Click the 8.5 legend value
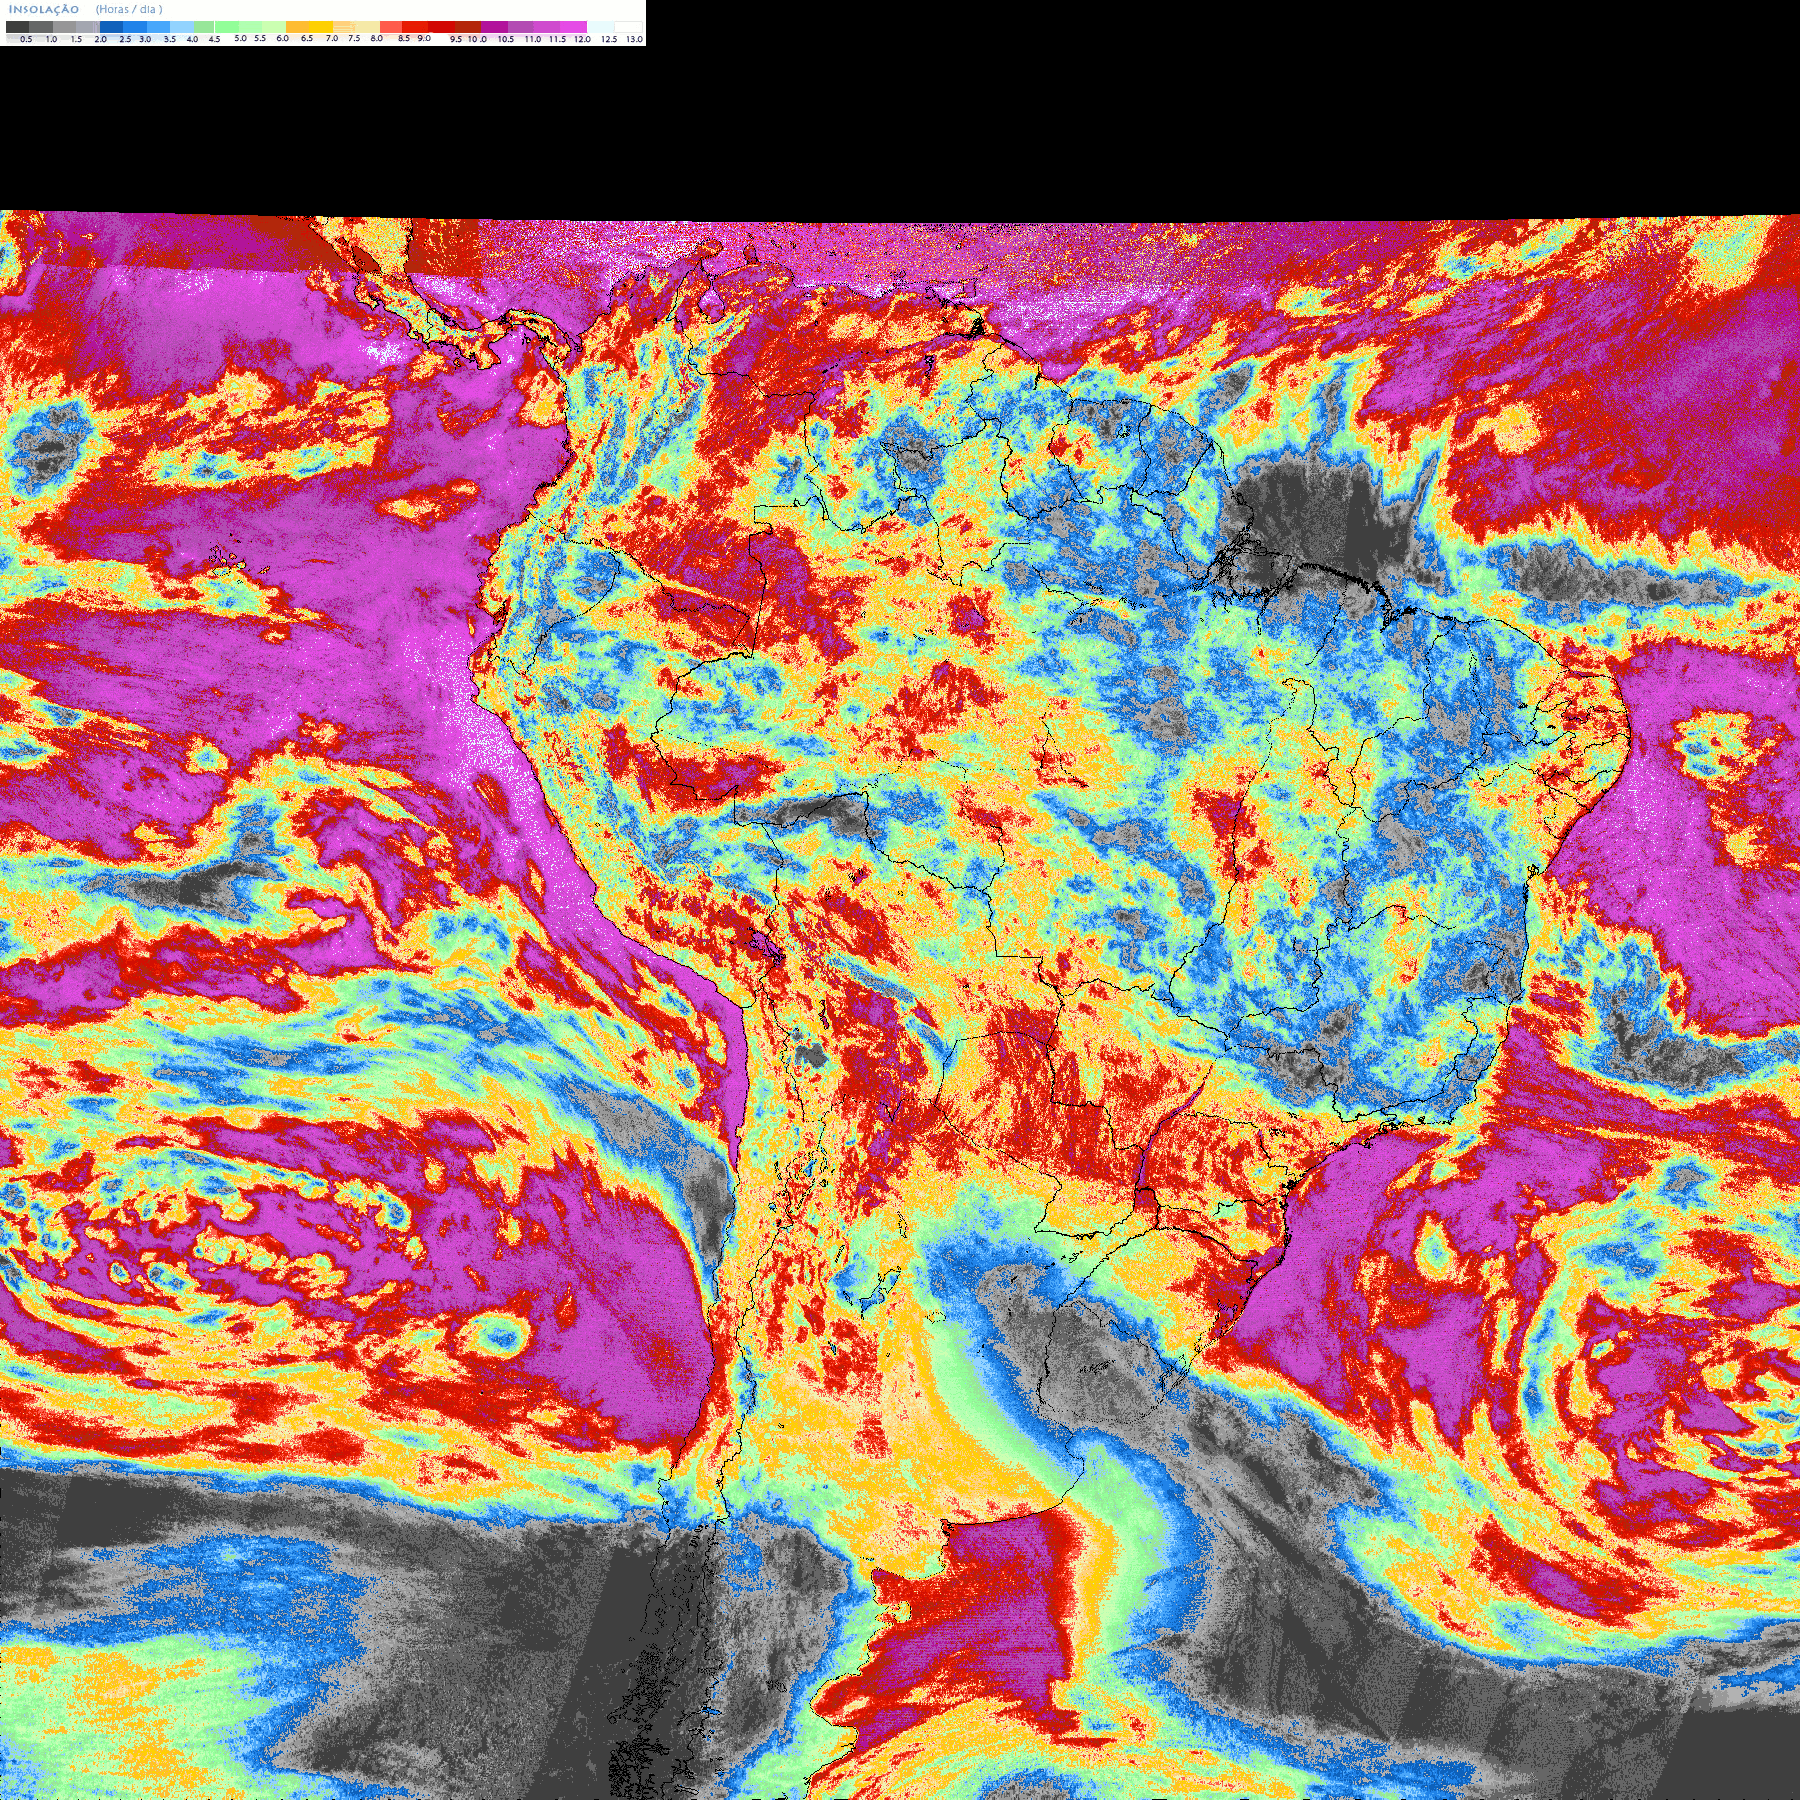The height and width of the screenshot is (1800, 1800). tap(404, 38)
